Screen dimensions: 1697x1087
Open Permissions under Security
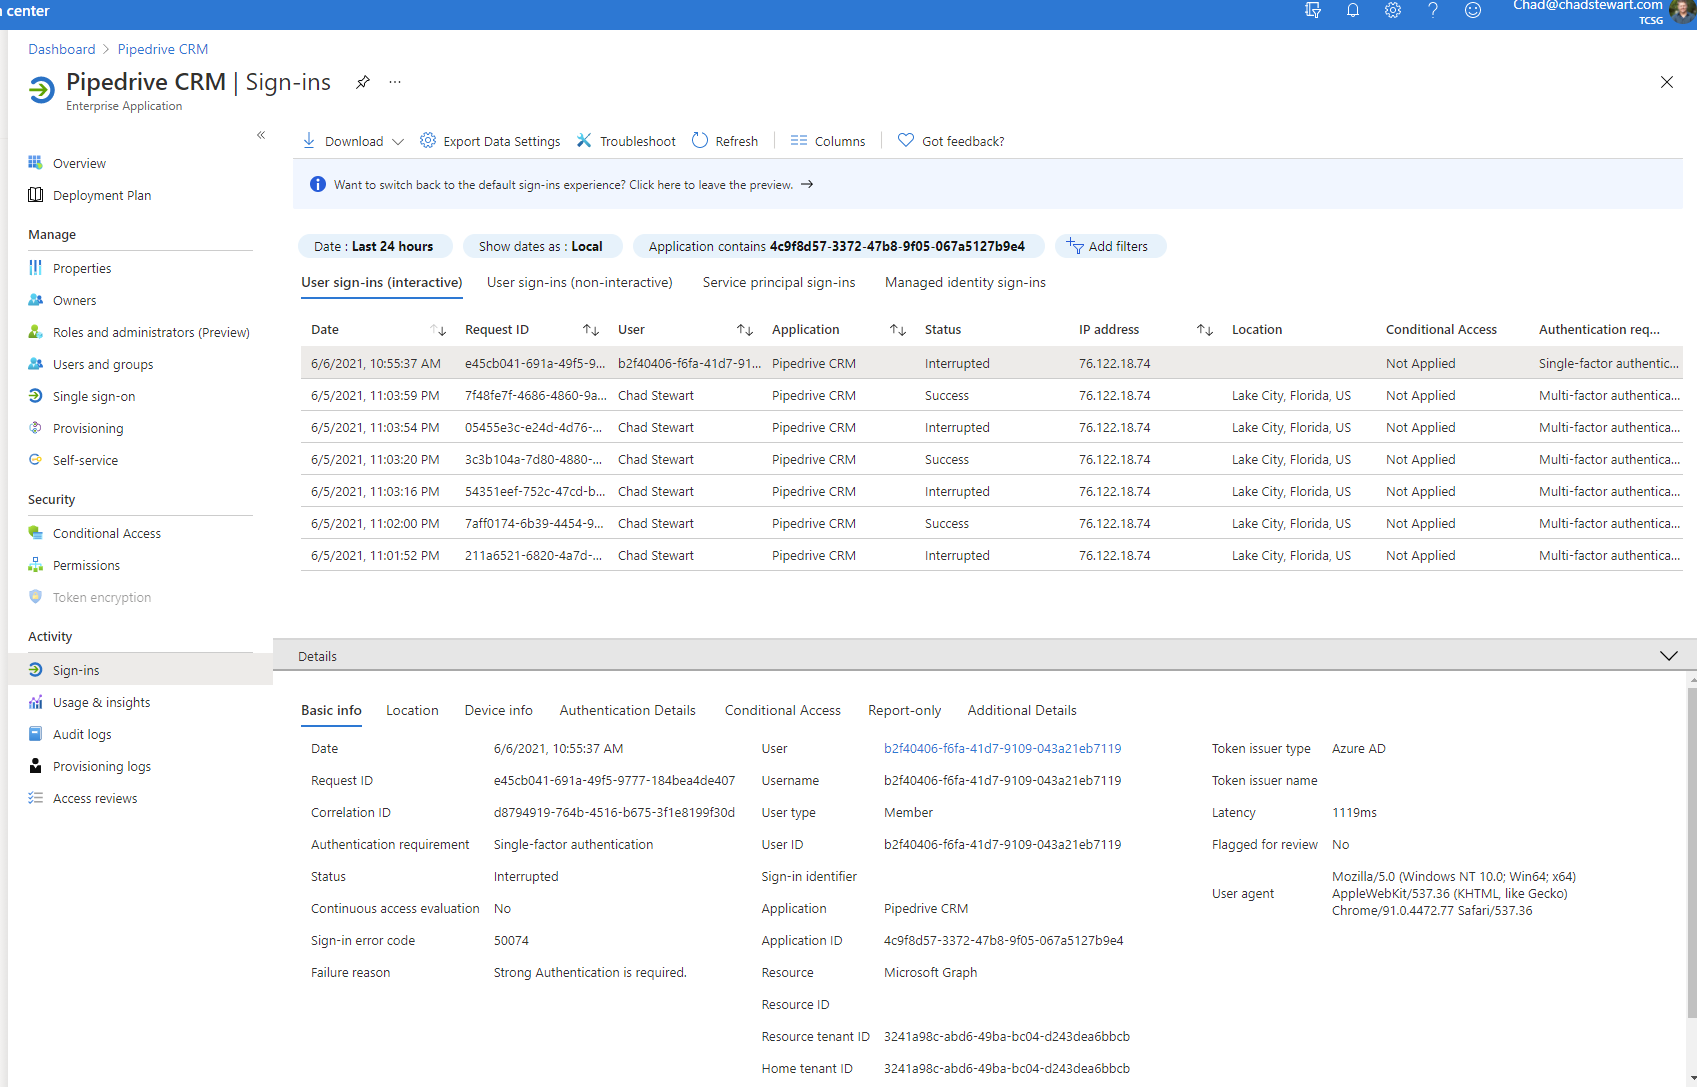(86, 566)
